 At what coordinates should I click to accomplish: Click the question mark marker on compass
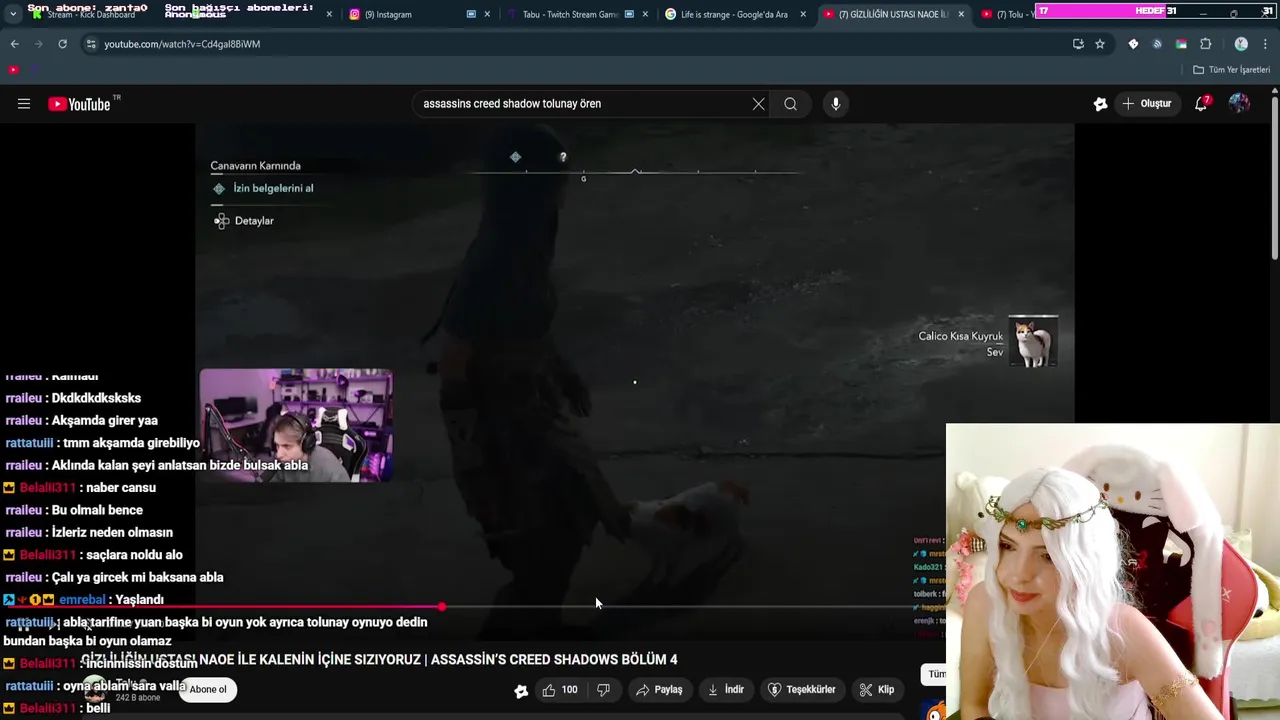pyautogui.click(x=563, y=157)
